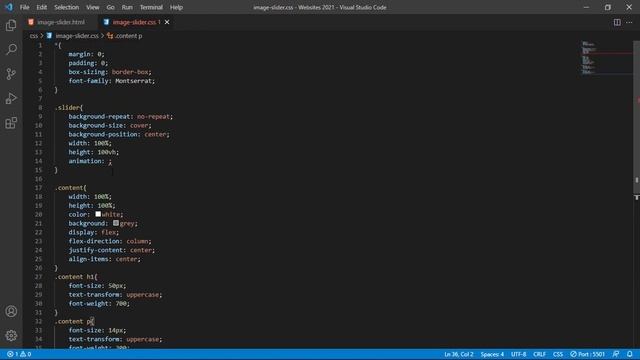Click line number 17 in gutter
The image size is (640, 360).
pyautogui.click(x=39, y=188)
